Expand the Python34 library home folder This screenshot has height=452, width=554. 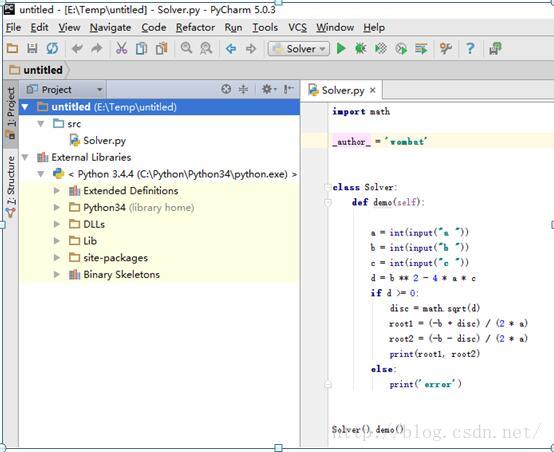click(57, 207)
